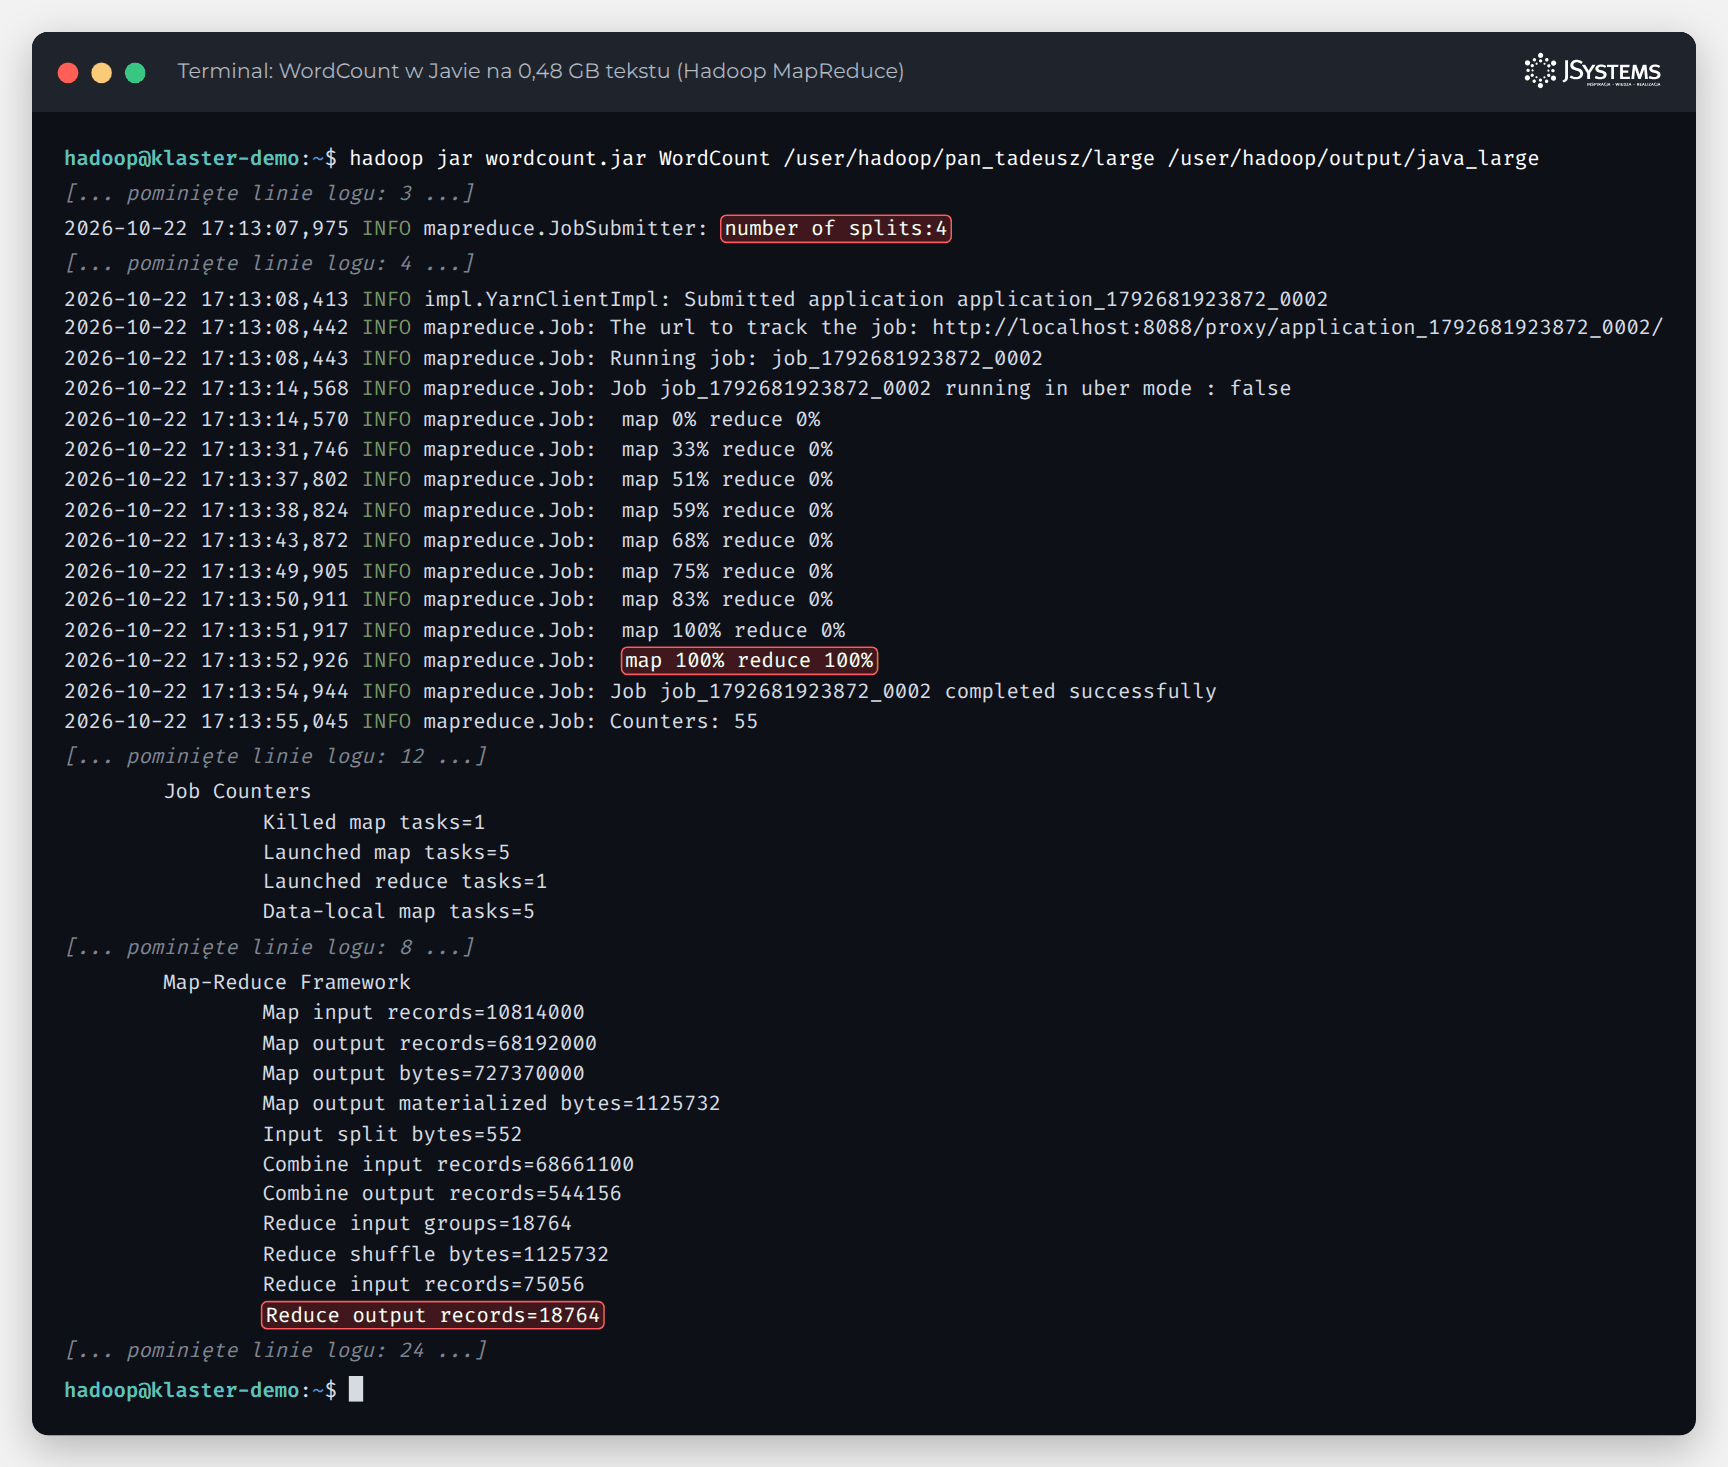
Task: Click the 'pominięte linie logu: 3' note
Action: (269, 193)
